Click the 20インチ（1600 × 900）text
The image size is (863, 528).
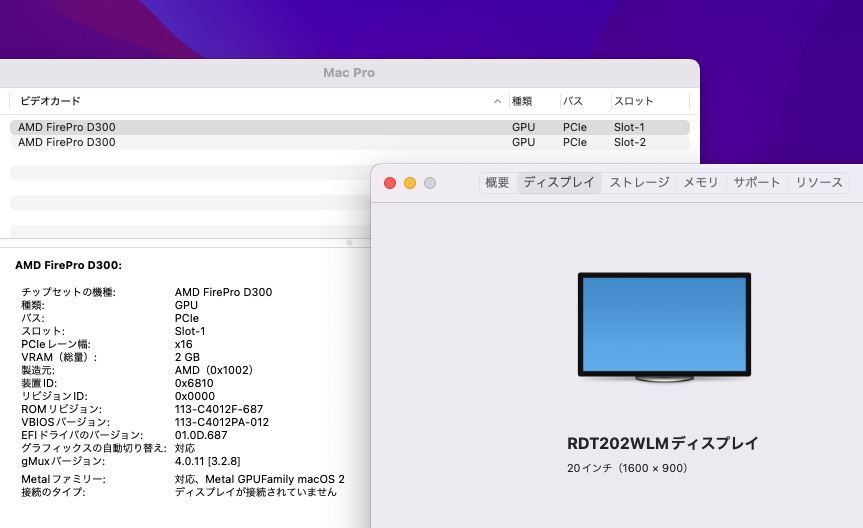click(627, 468)
